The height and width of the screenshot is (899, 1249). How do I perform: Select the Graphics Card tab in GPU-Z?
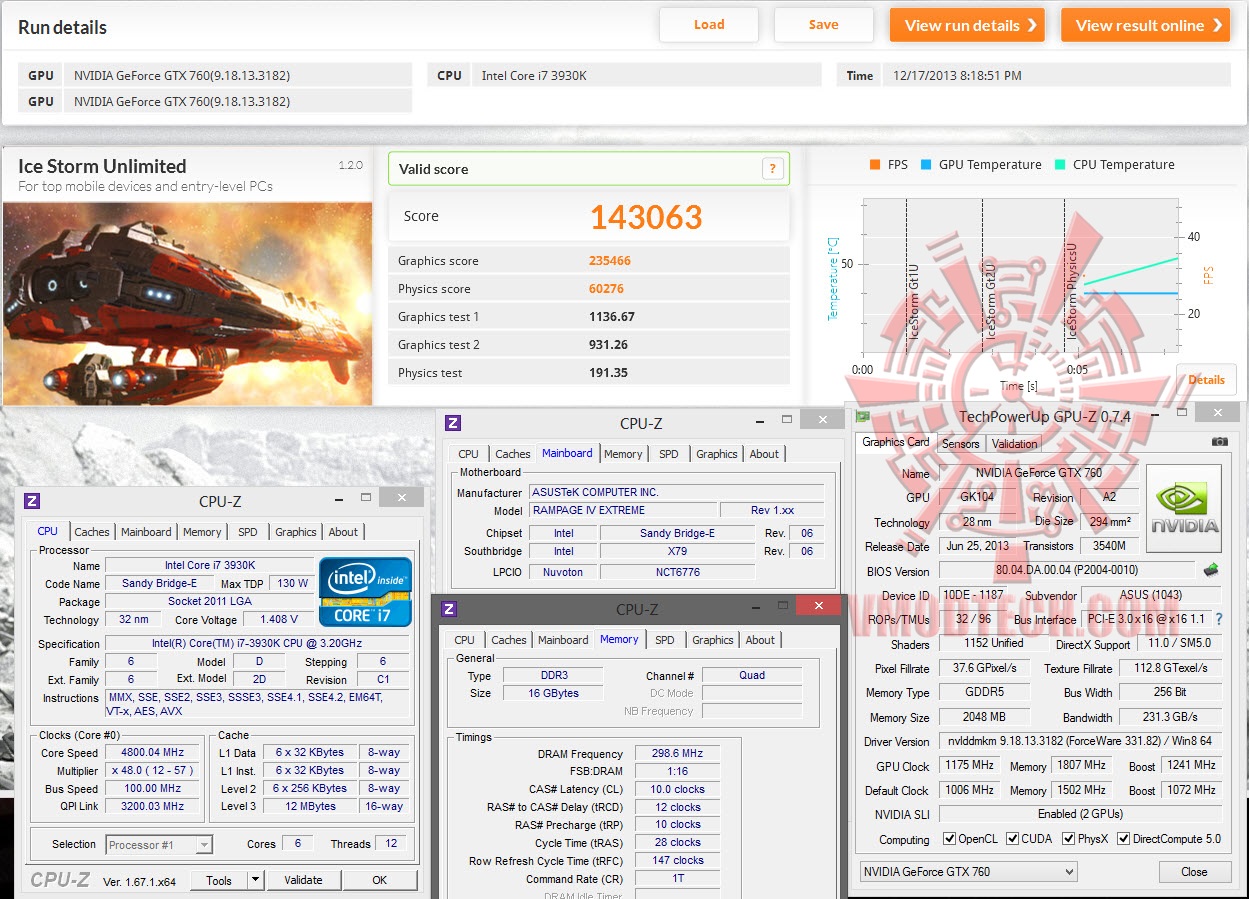(896, 442)
